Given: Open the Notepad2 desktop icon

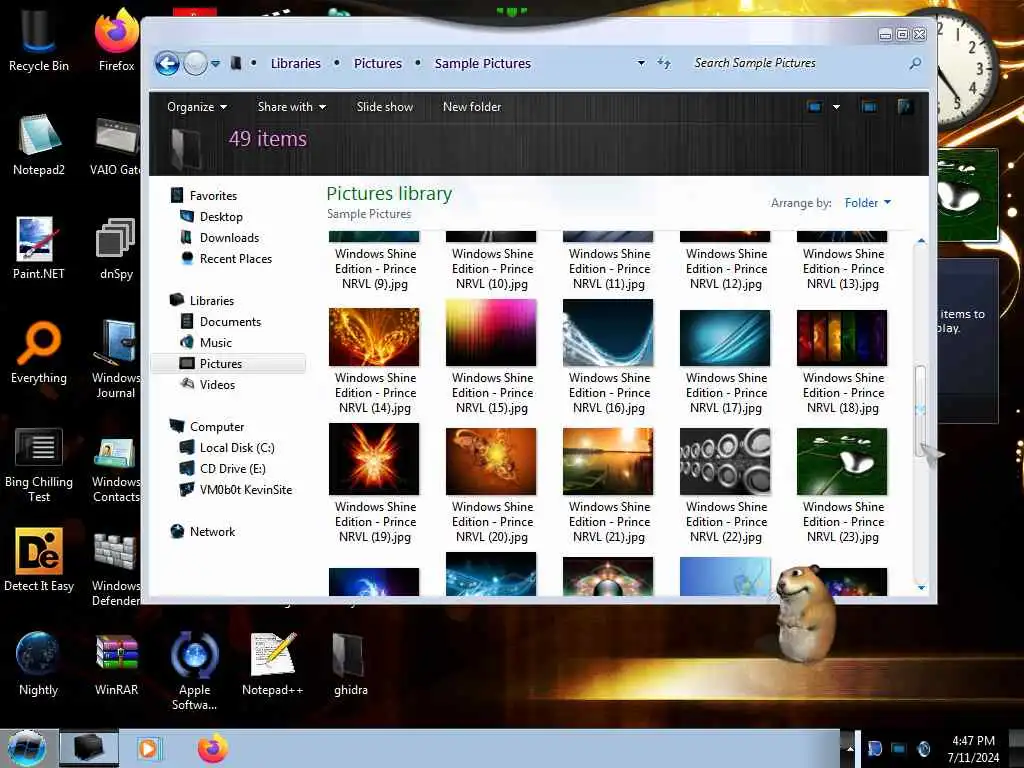Looking at the screenshot, I should click(x=39, y=144).
